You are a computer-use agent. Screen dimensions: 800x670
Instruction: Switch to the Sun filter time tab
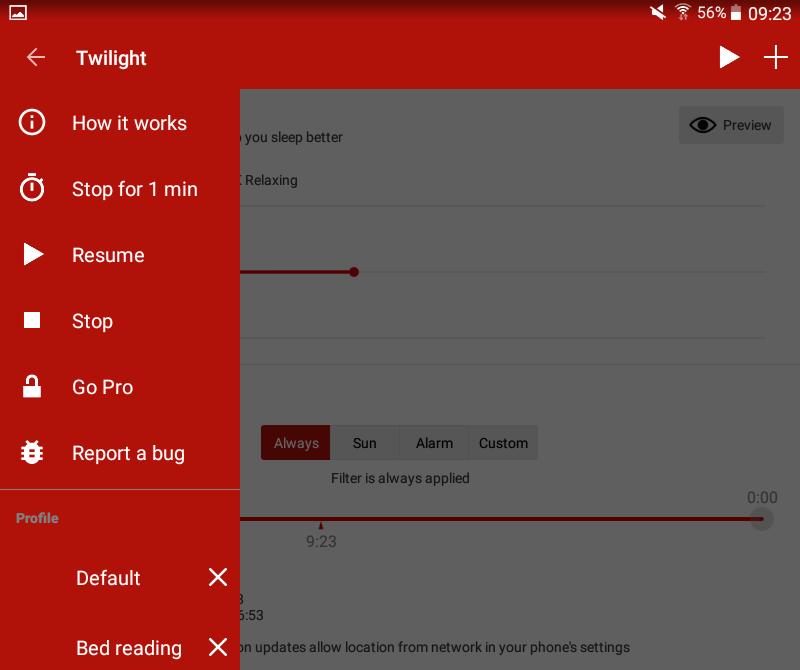pyautogui.click(x=365, y=443)
